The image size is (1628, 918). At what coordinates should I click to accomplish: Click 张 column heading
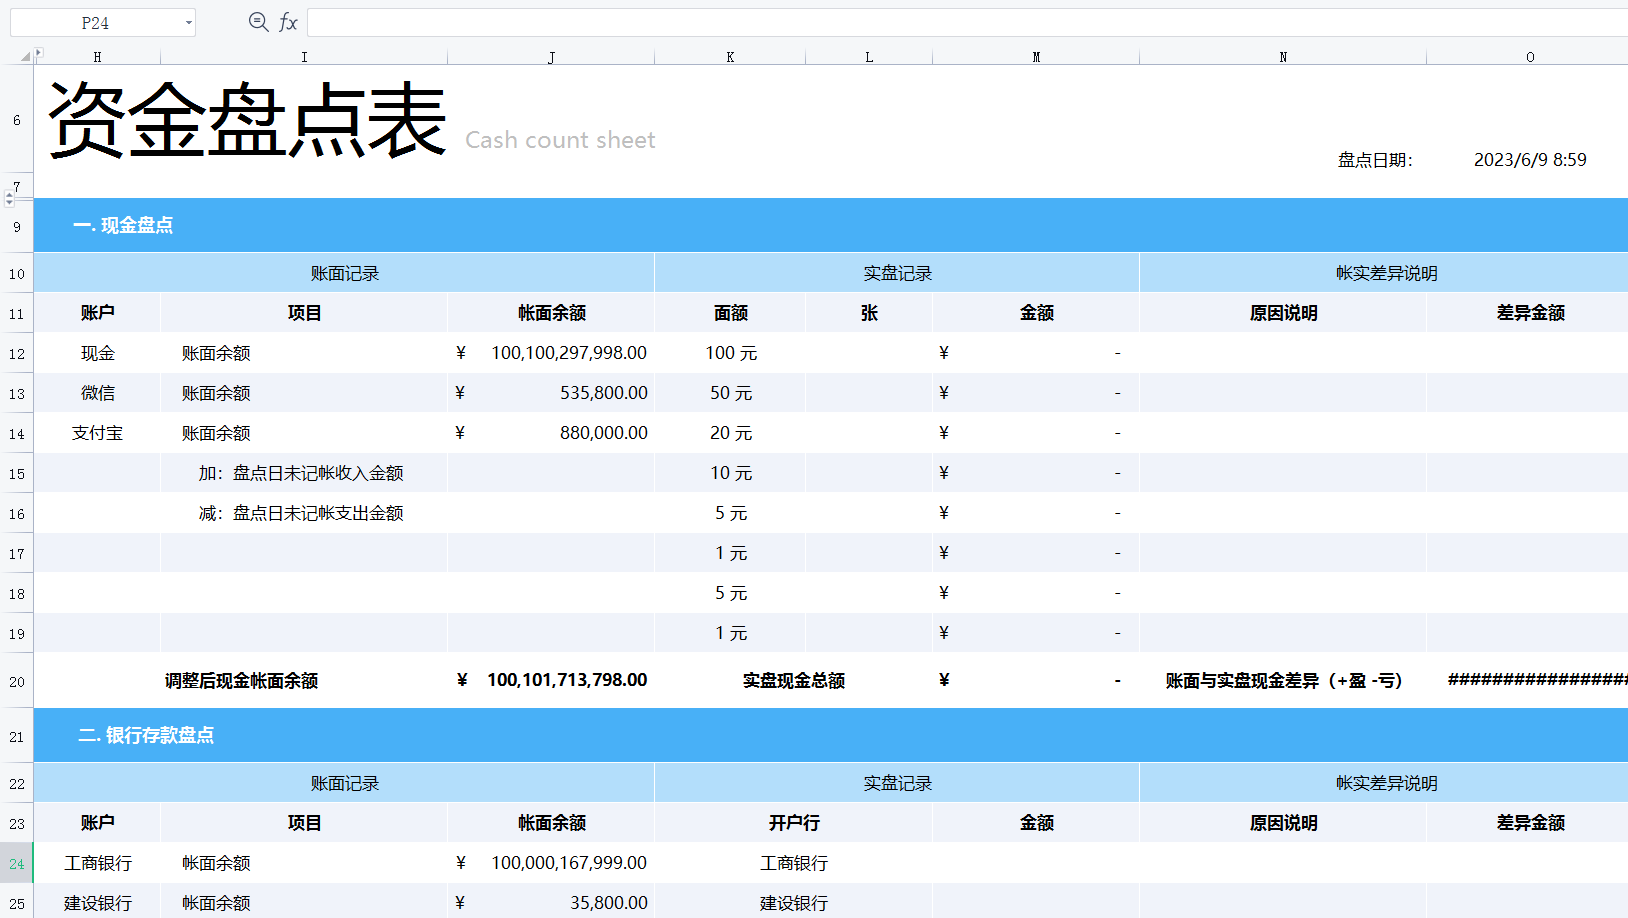[x=869, y=313]
